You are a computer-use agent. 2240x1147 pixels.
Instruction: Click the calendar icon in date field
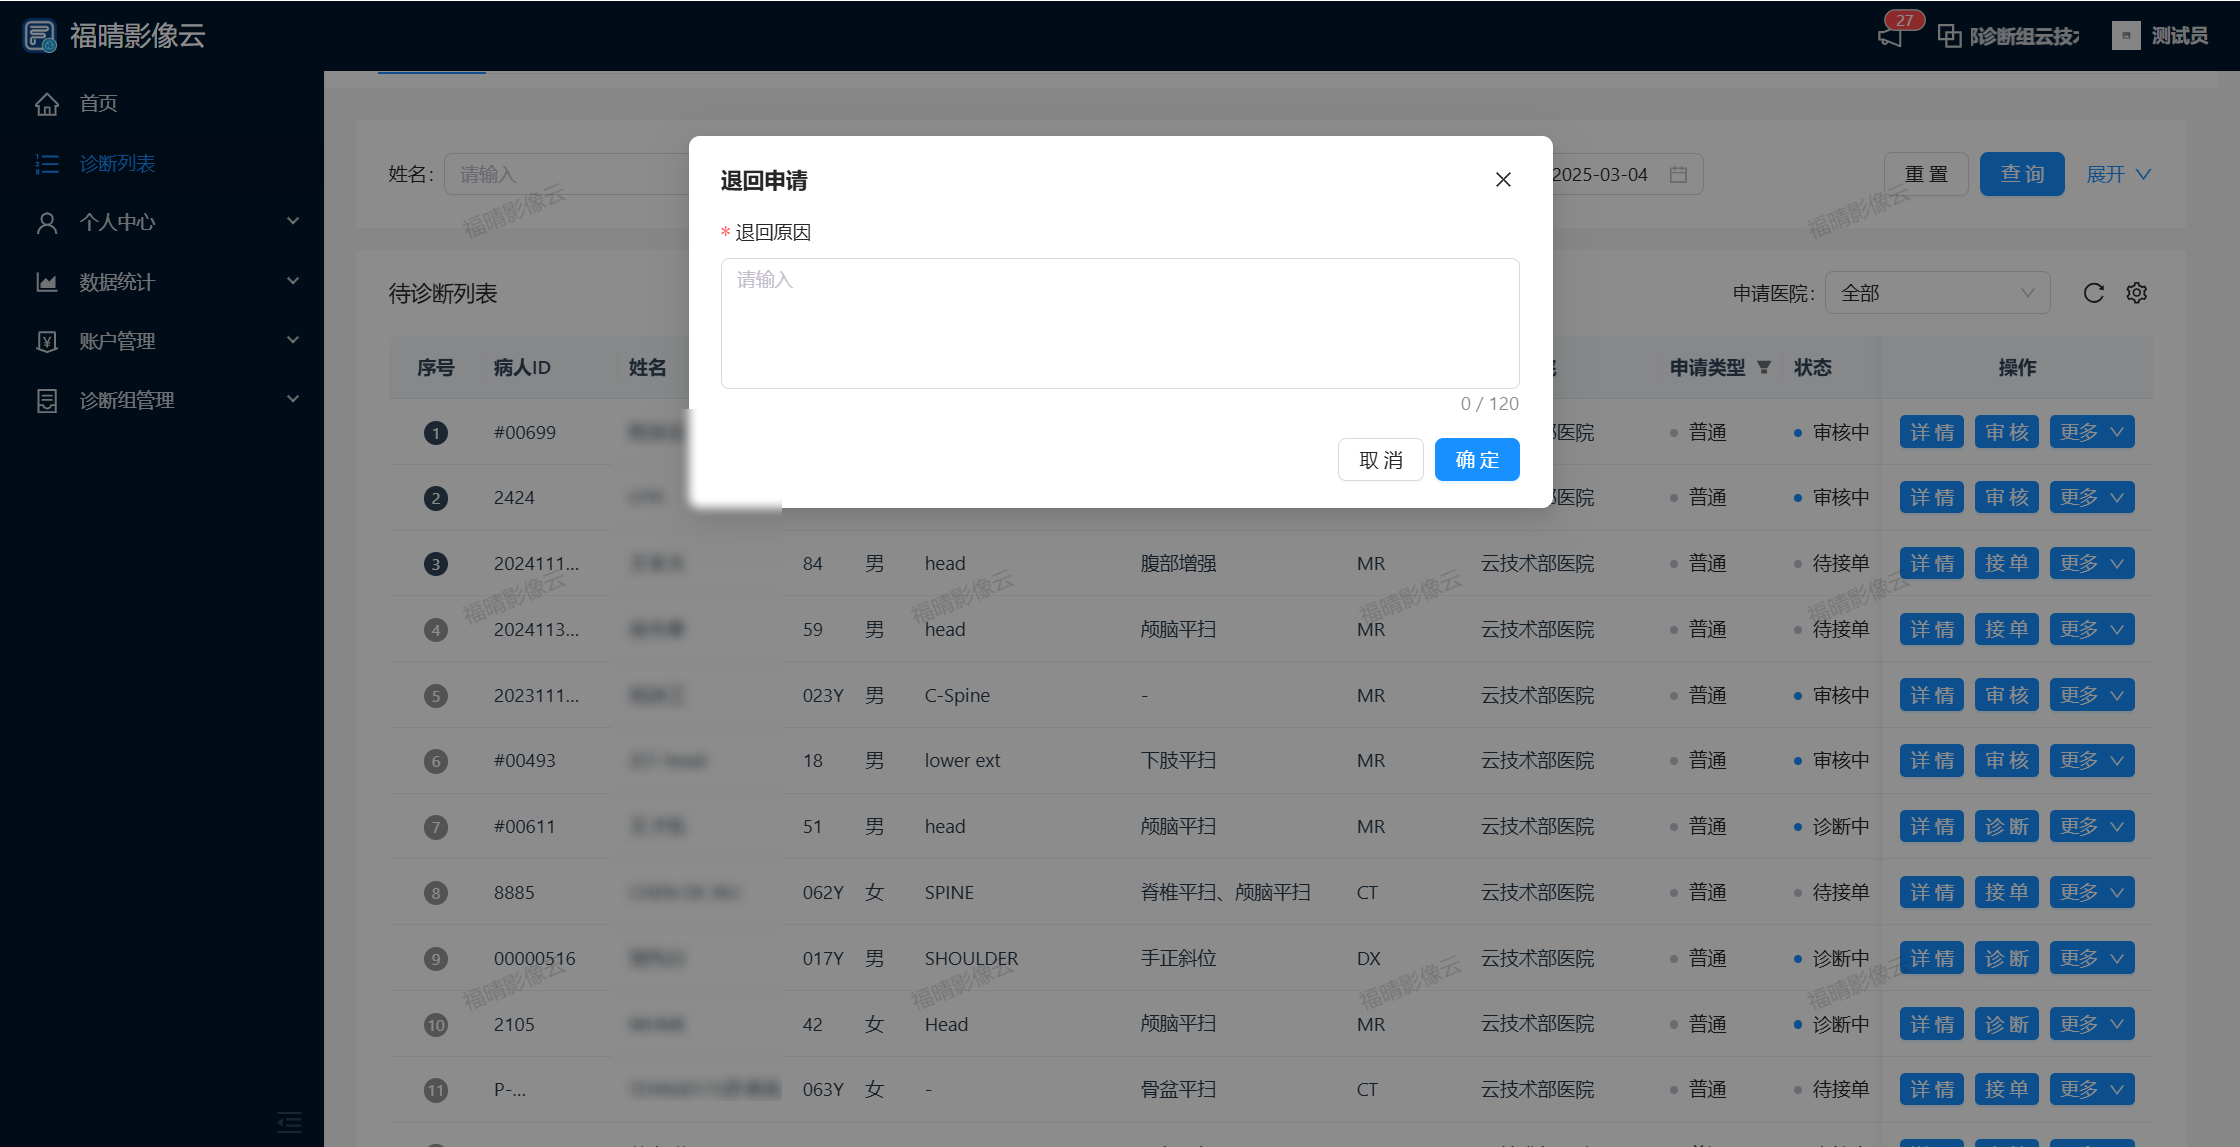click(1679, 175)
